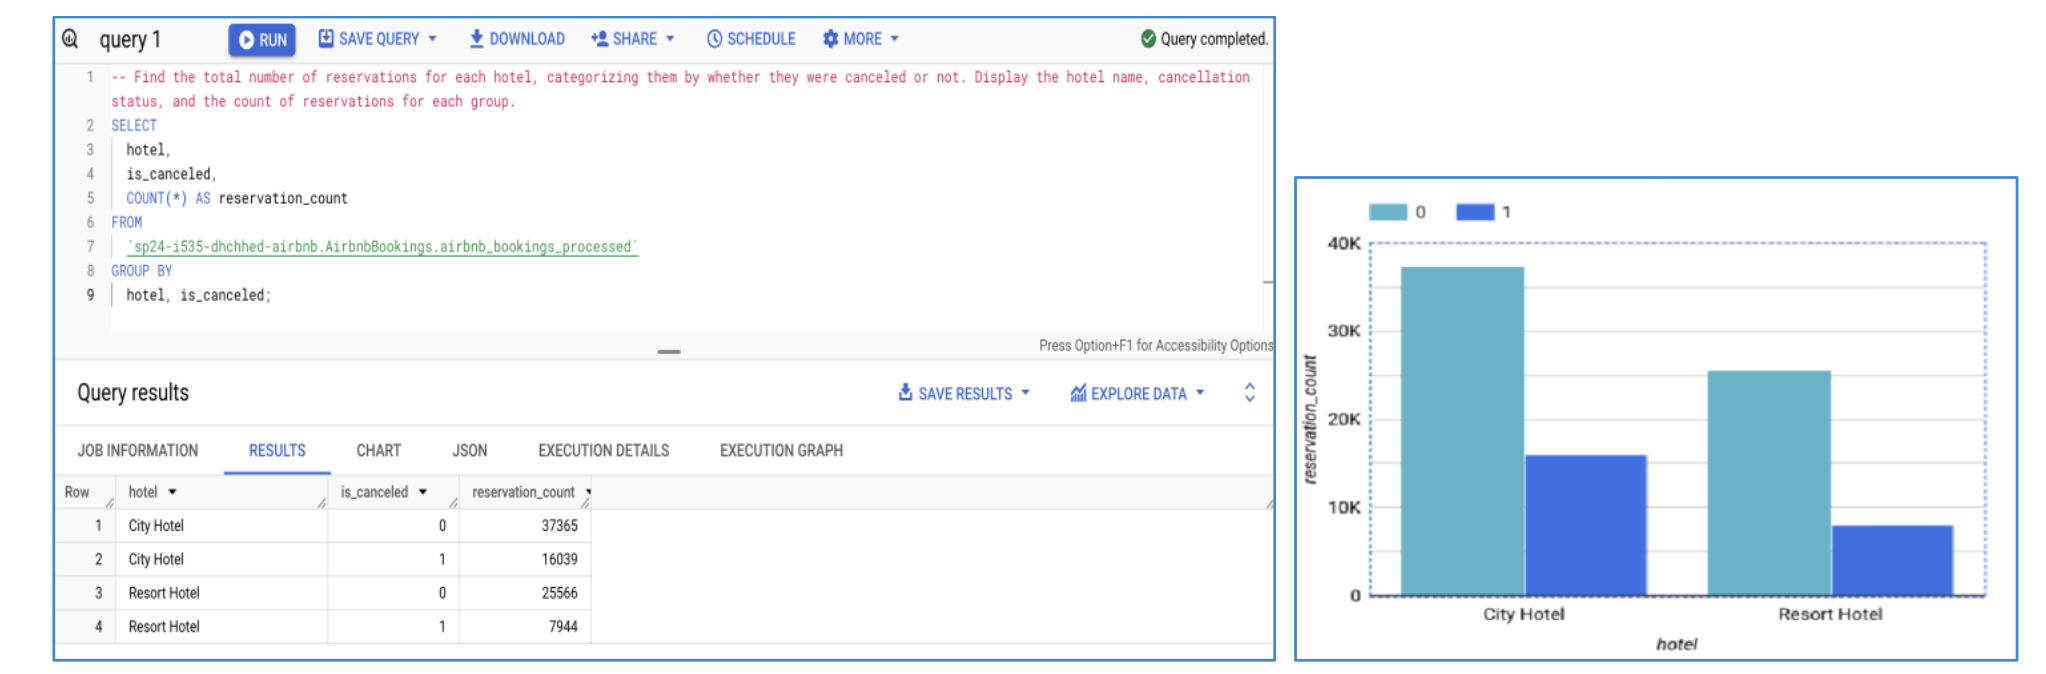Open reservation_count column header dropdown
The image size is (2046, 674).
click(588, 492)
